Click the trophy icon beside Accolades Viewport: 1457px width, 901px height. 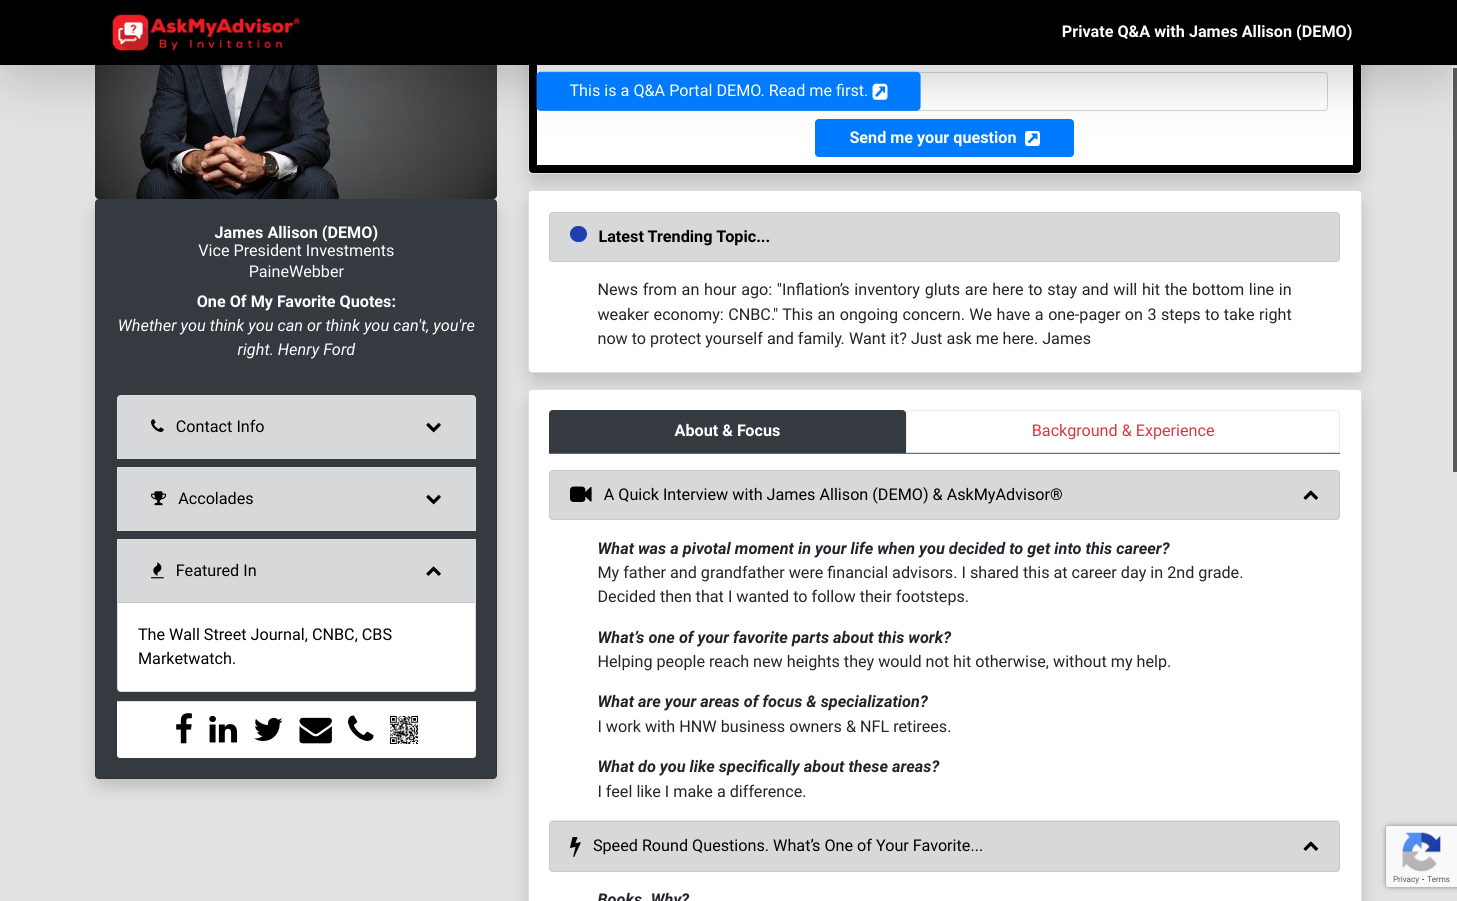tap(158, 498)
